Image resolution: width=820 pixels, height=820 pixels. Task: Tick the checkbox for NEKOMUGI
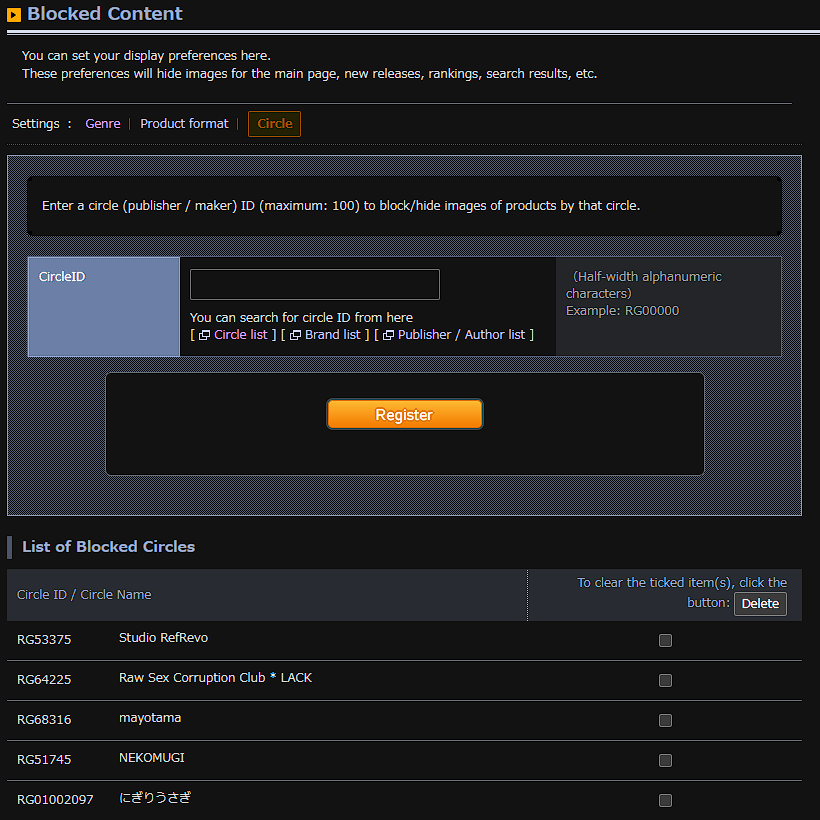(x=665, y=760)
